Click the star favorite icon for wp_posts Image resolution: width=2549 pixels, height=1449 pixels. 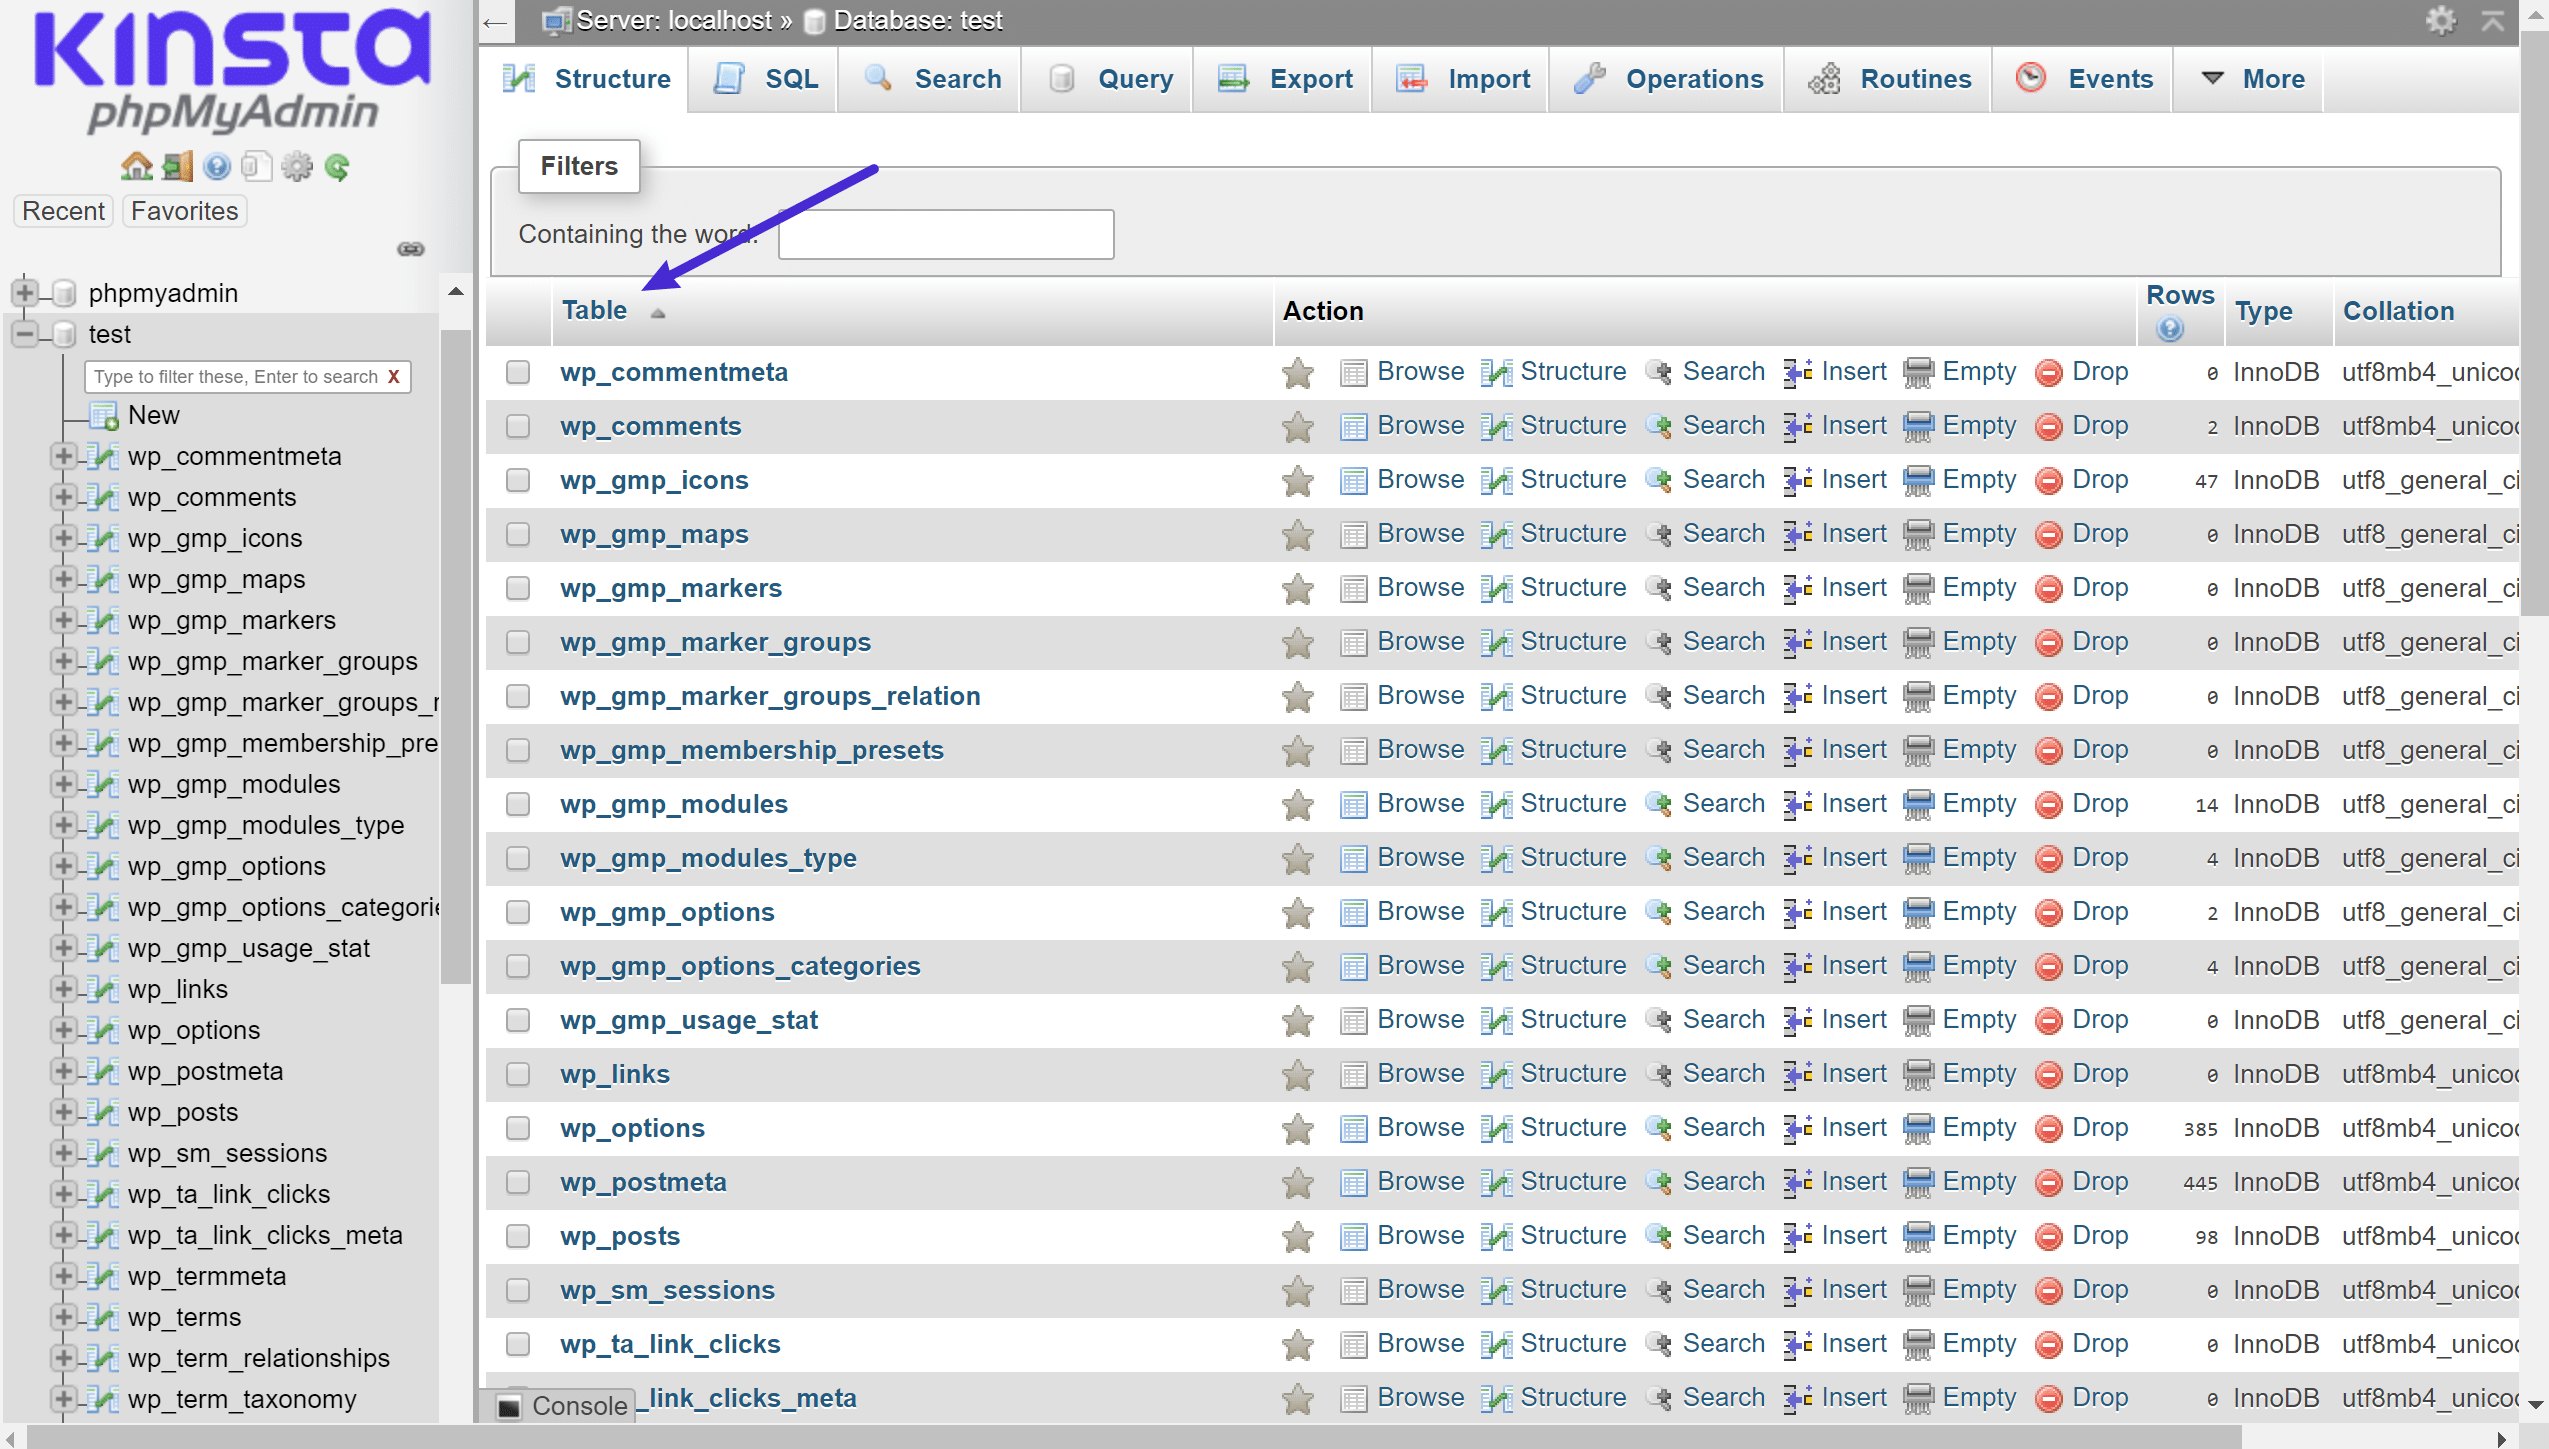click(x=1297, y=1237)
